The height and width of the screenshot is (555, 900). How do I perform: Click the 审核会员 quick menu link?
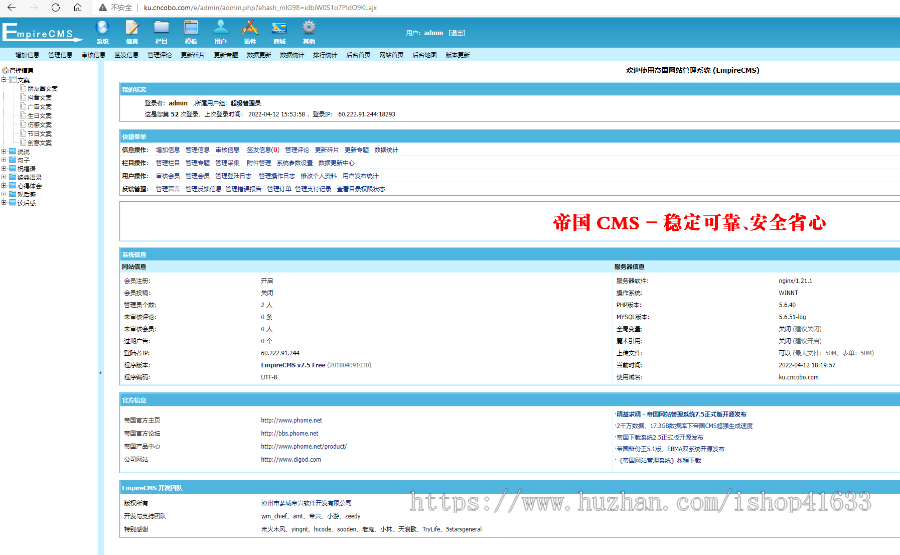[168, 176]
